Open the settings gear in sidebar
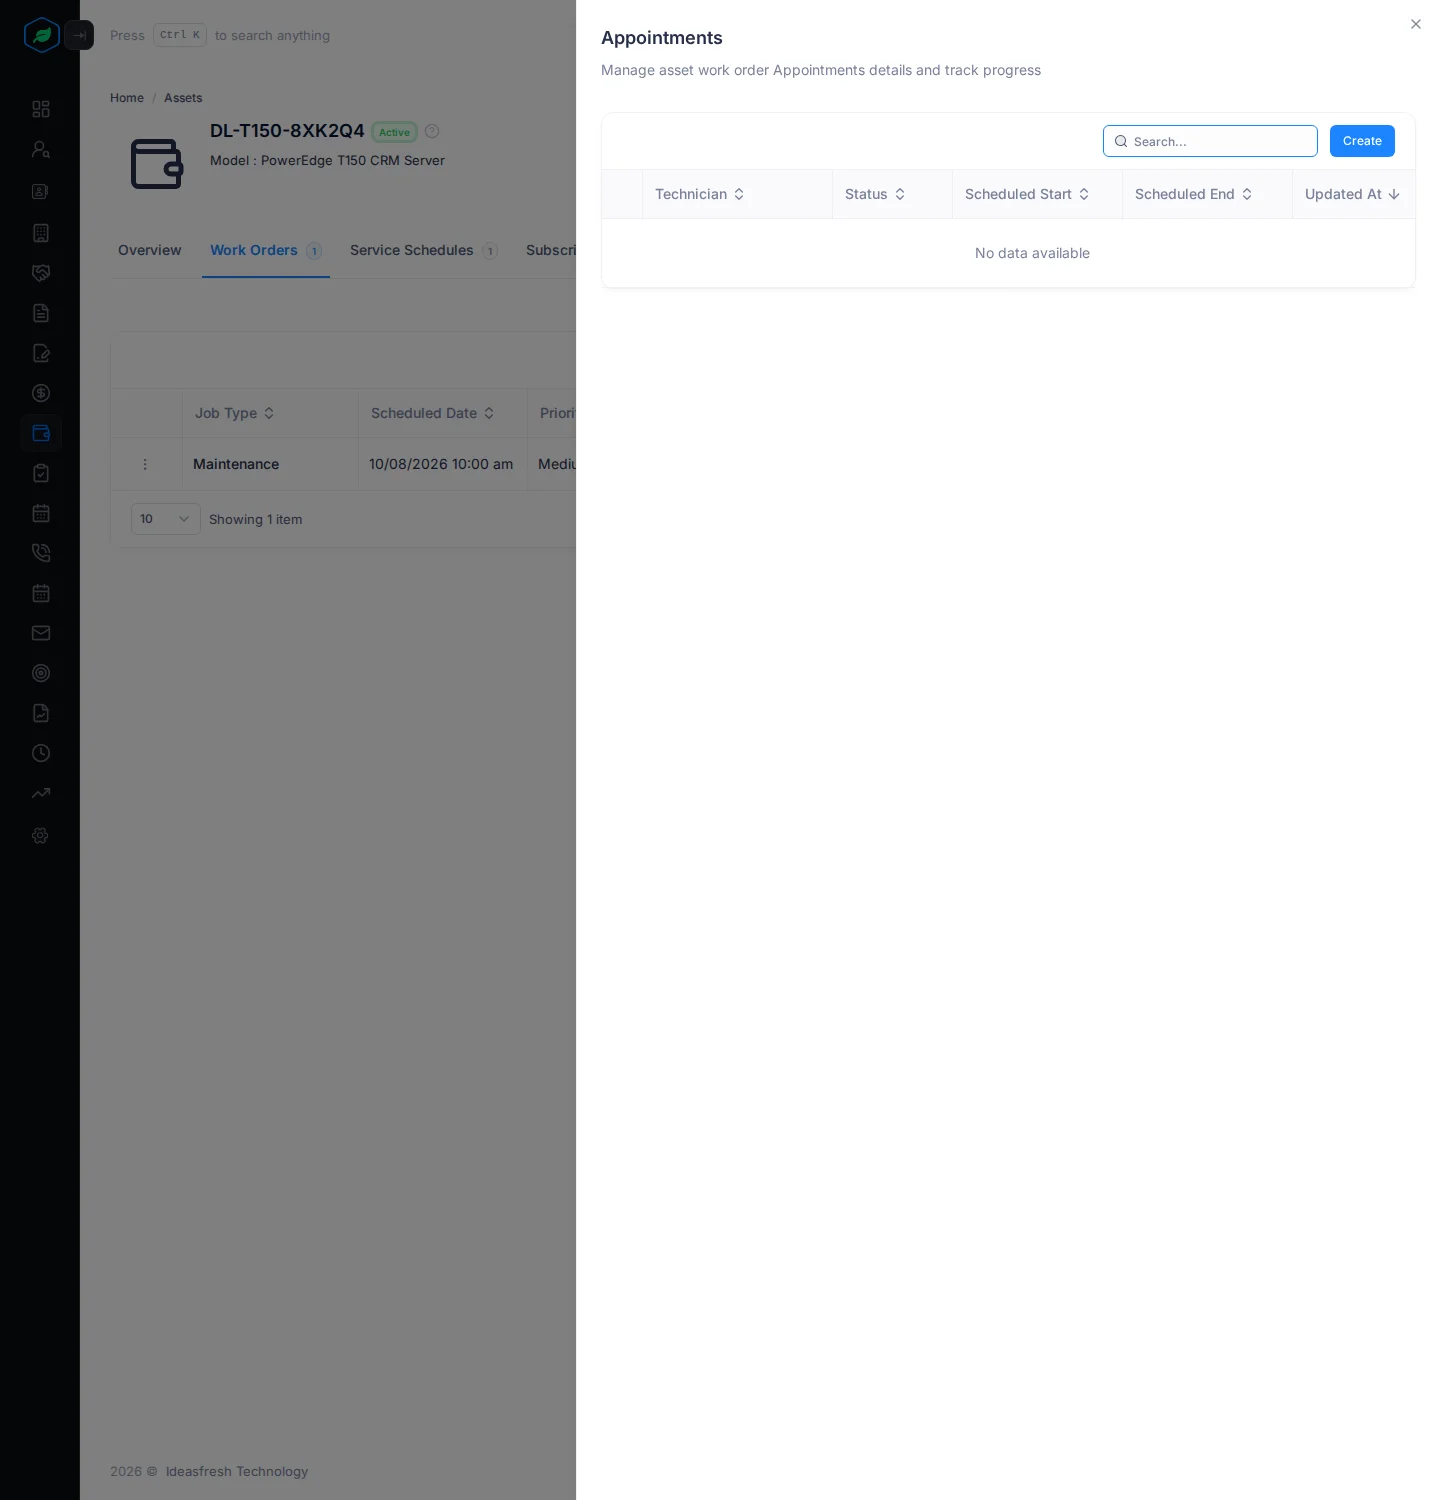The image size is (1440, 1500). [41, 835]
